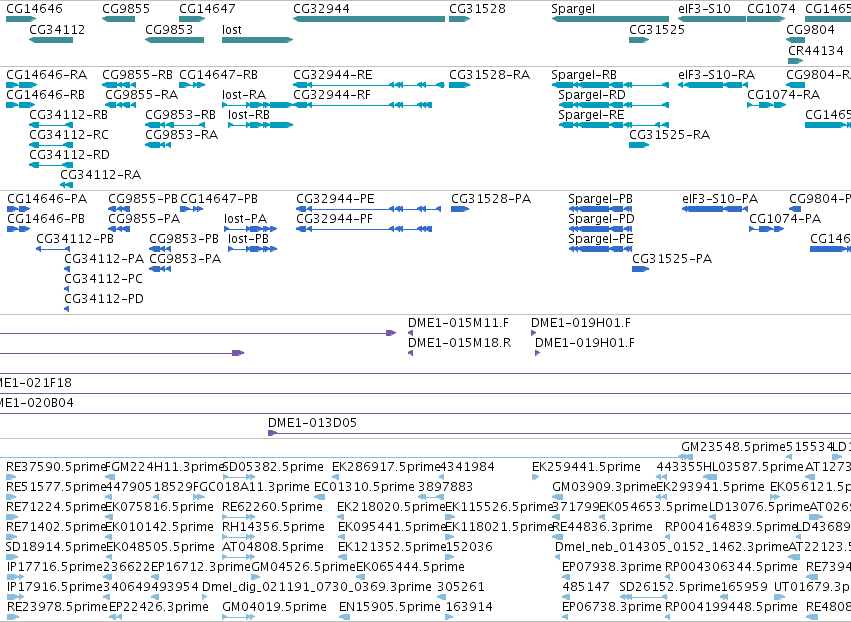Screen dimensions: 851x622
Task: Click the DME1-015M18.R BAC end label
Action: (460, 343)
